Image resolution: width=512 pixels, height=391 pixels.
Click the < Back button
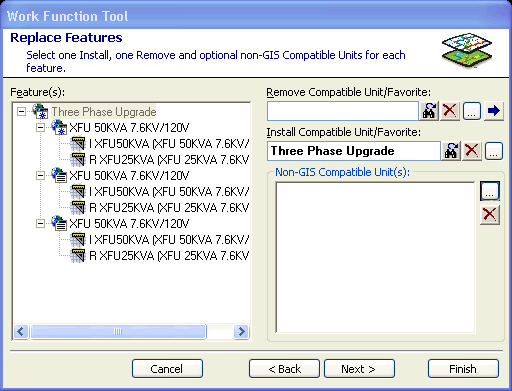coord(284,369)
